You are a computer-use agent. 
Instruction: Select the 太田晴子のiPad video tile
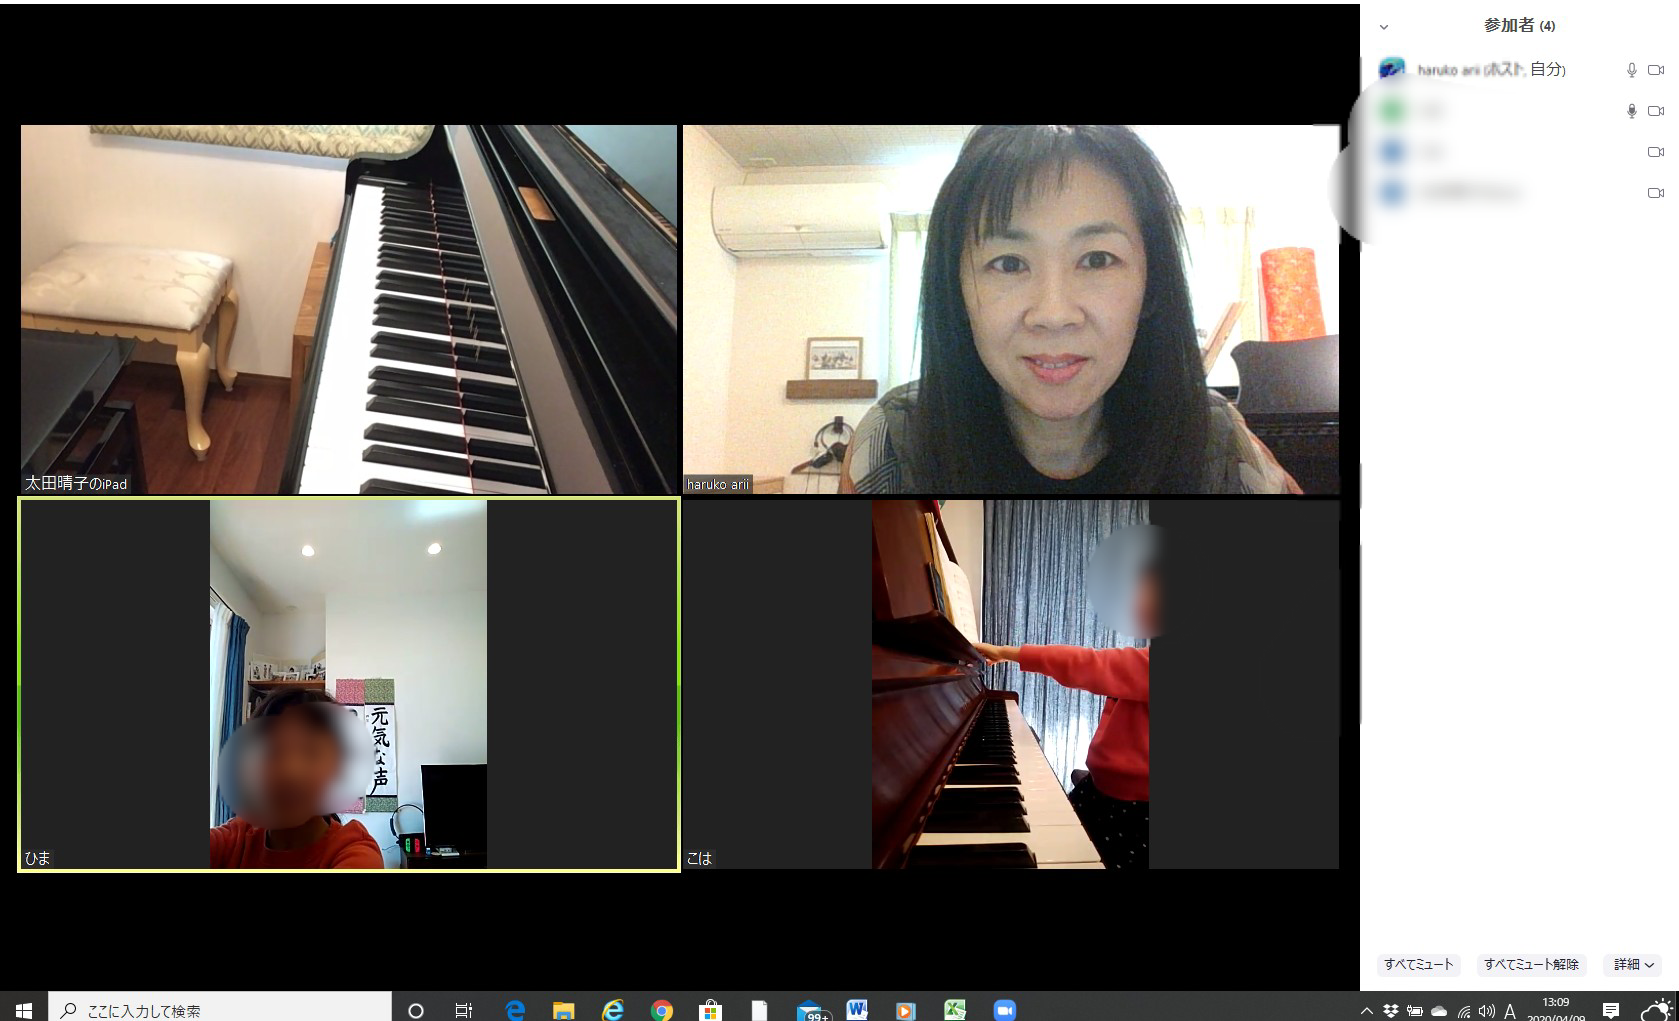[349, 309]
